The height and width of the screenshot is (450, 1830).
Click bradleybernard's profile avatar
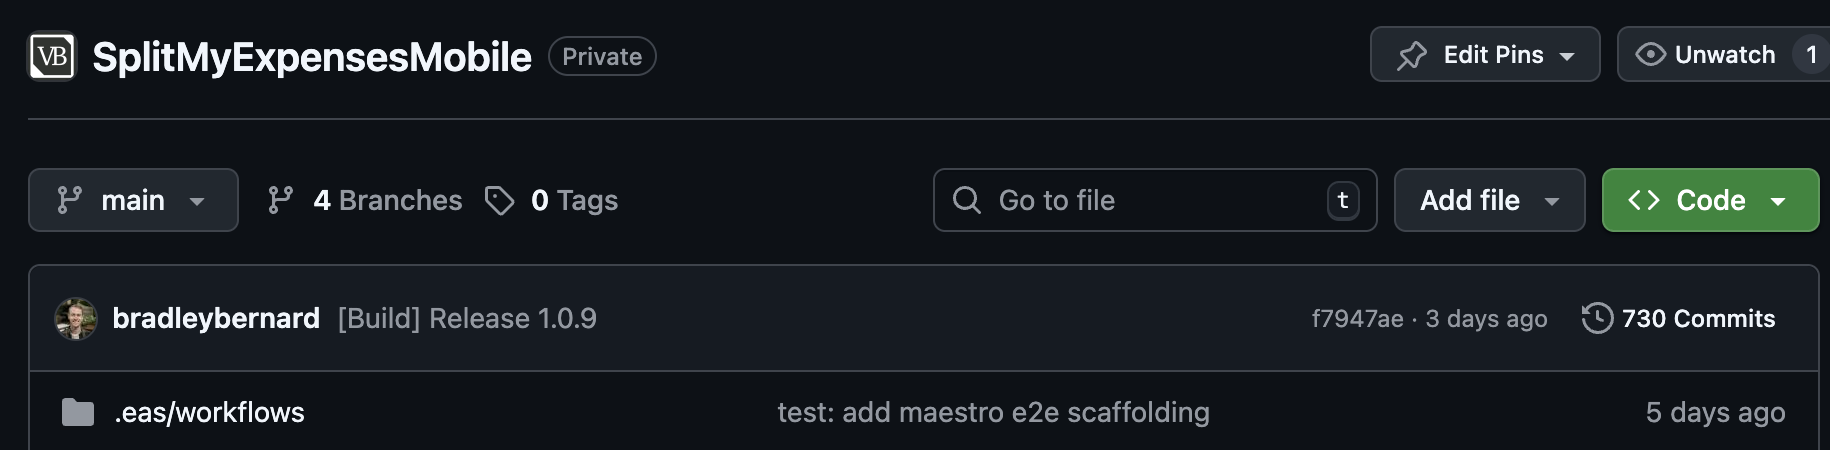(76, 319)
